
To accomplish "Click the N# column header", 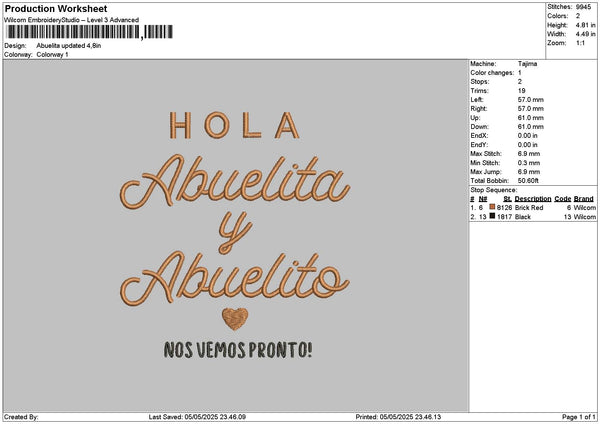I will click(483, 199).
